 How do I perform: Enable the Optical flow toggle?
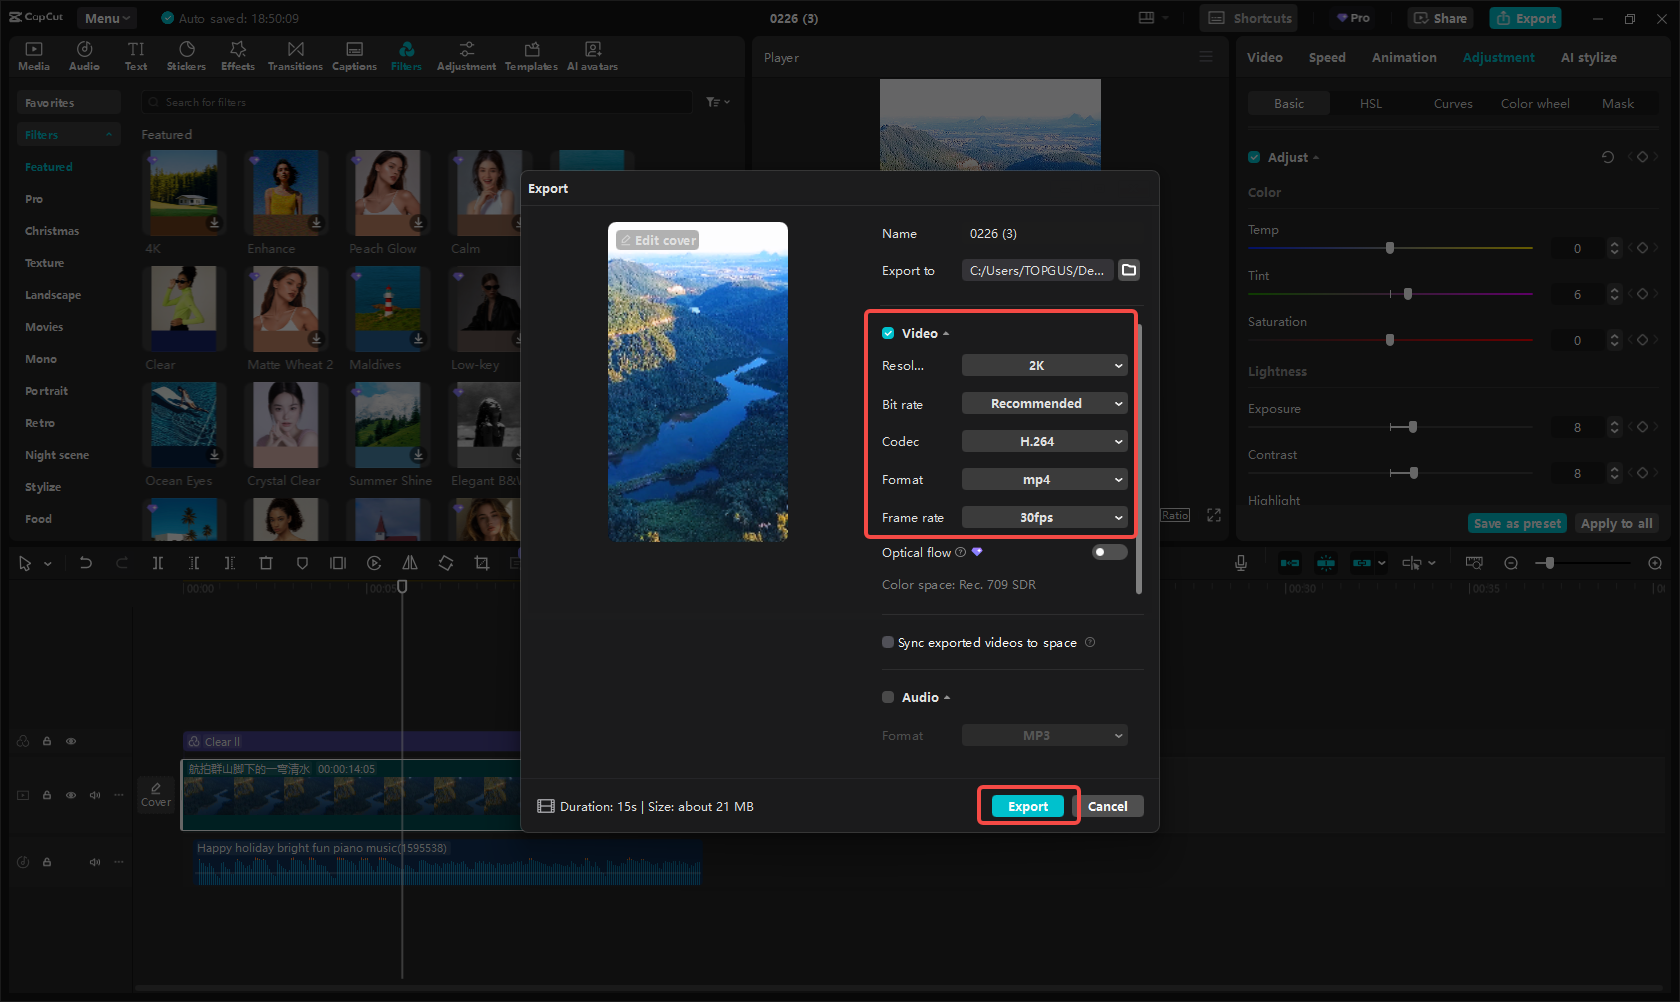[1108, 551]
